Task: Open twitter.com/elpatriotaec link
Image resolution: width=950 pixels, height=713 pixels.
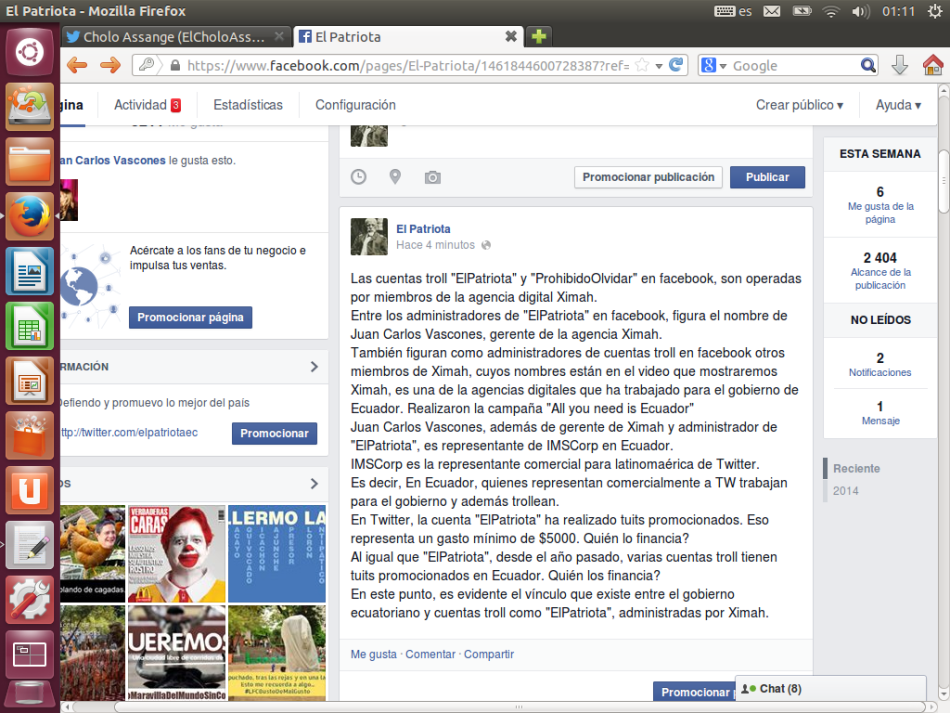Action: 129,433
